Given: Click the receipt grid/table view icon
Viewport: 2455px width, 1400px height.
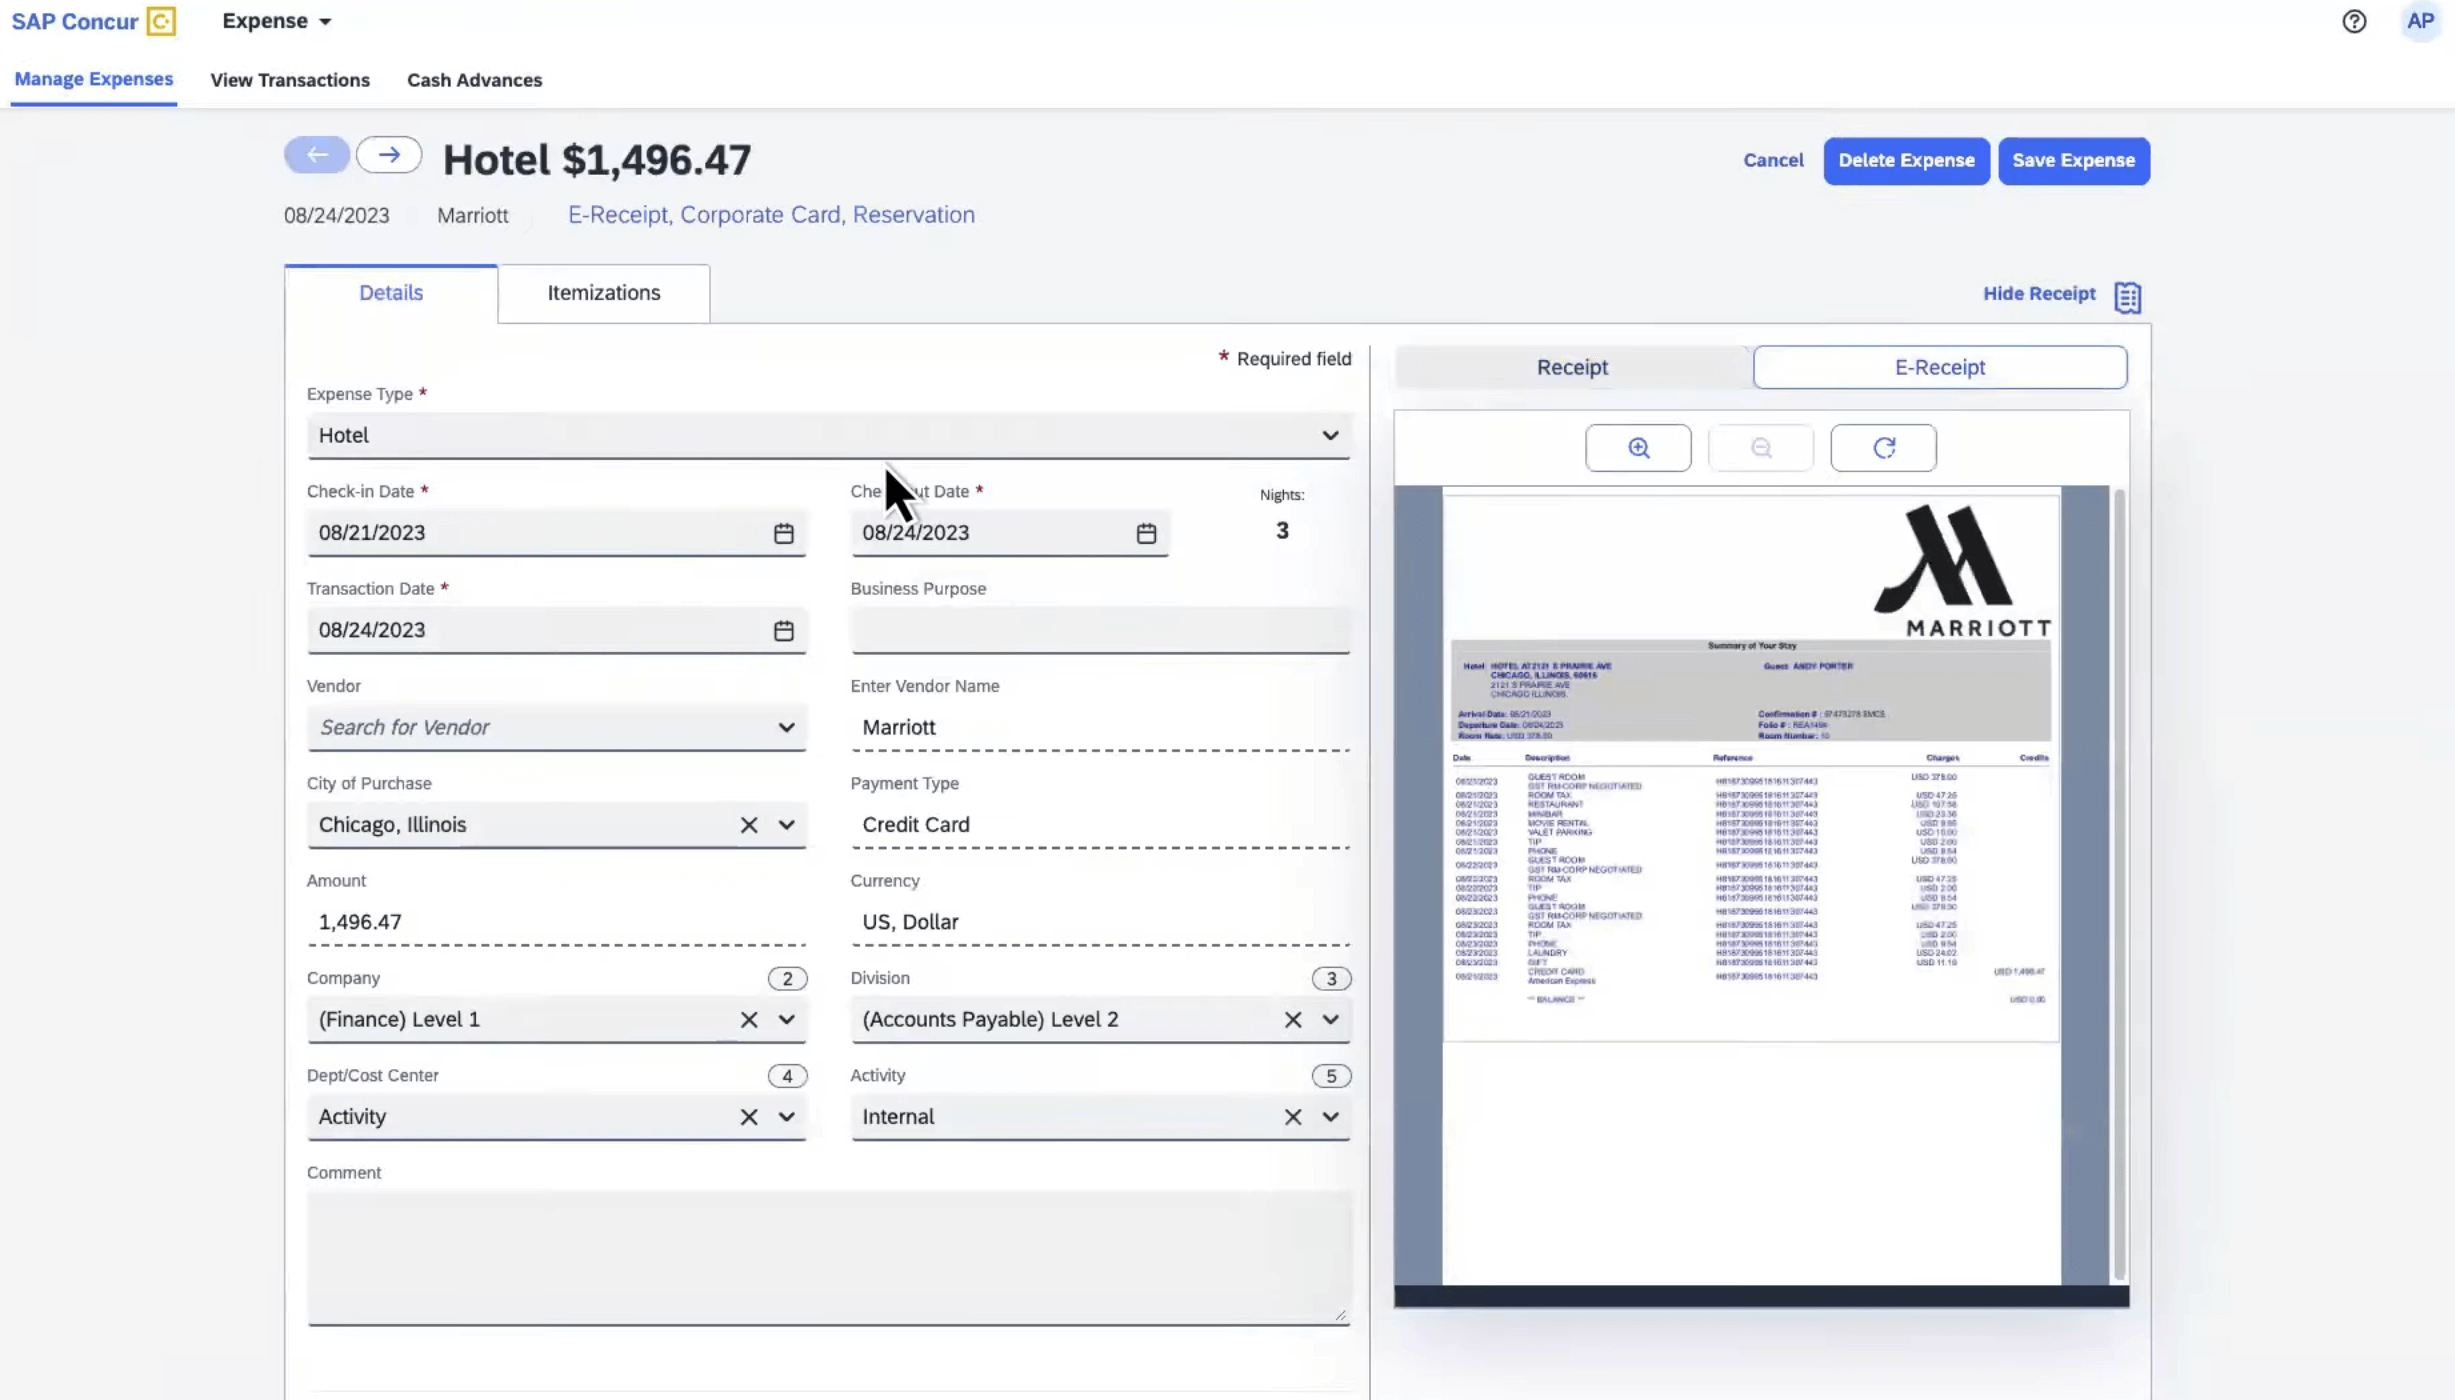Looking at the screenshot, I should (2128, 293).
